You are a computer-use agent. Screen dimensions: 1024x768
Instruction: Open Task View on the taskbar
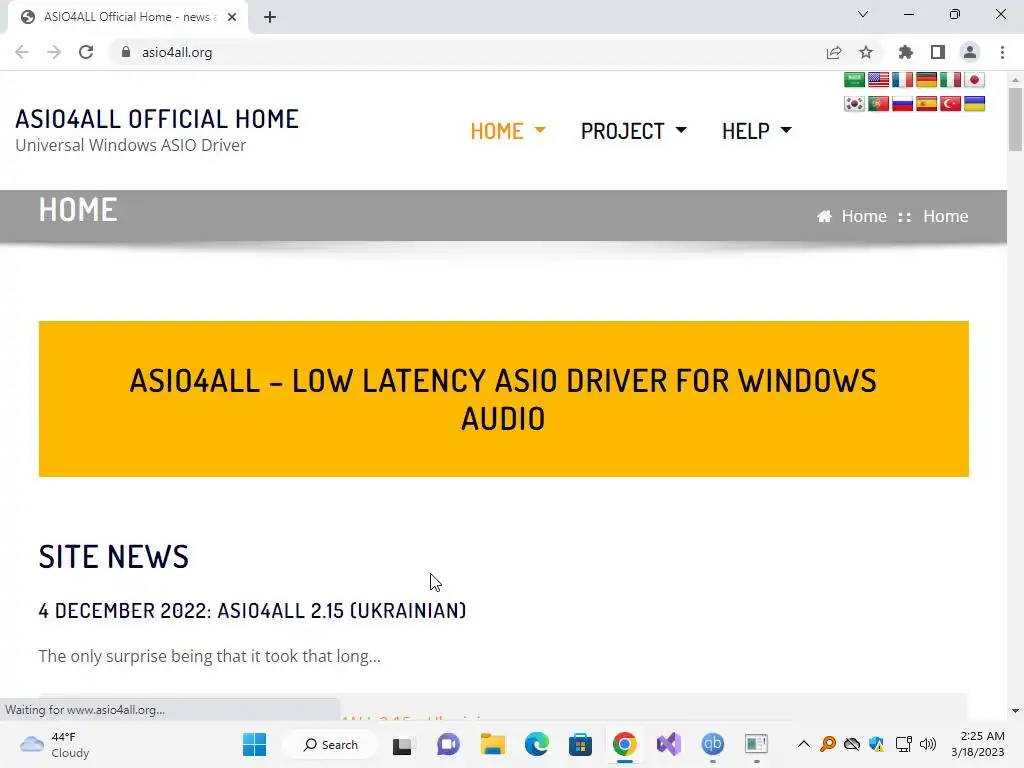[402, 744]
